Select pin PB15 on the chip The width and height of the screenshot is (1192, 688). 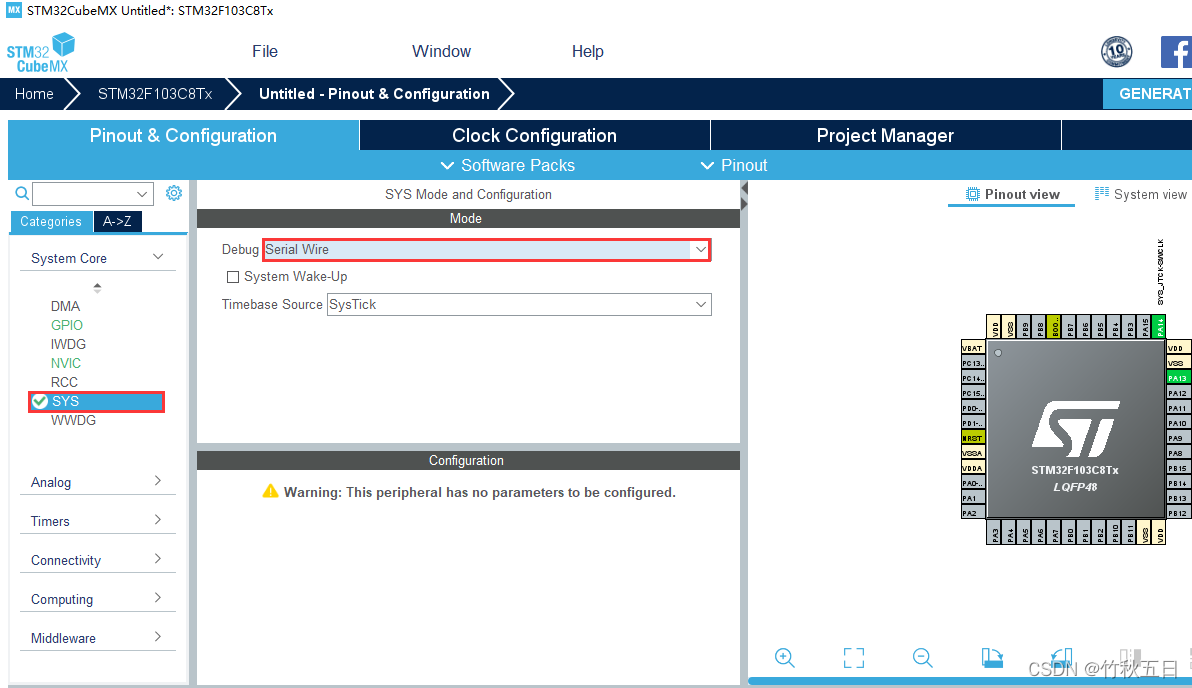point(1177,468)
